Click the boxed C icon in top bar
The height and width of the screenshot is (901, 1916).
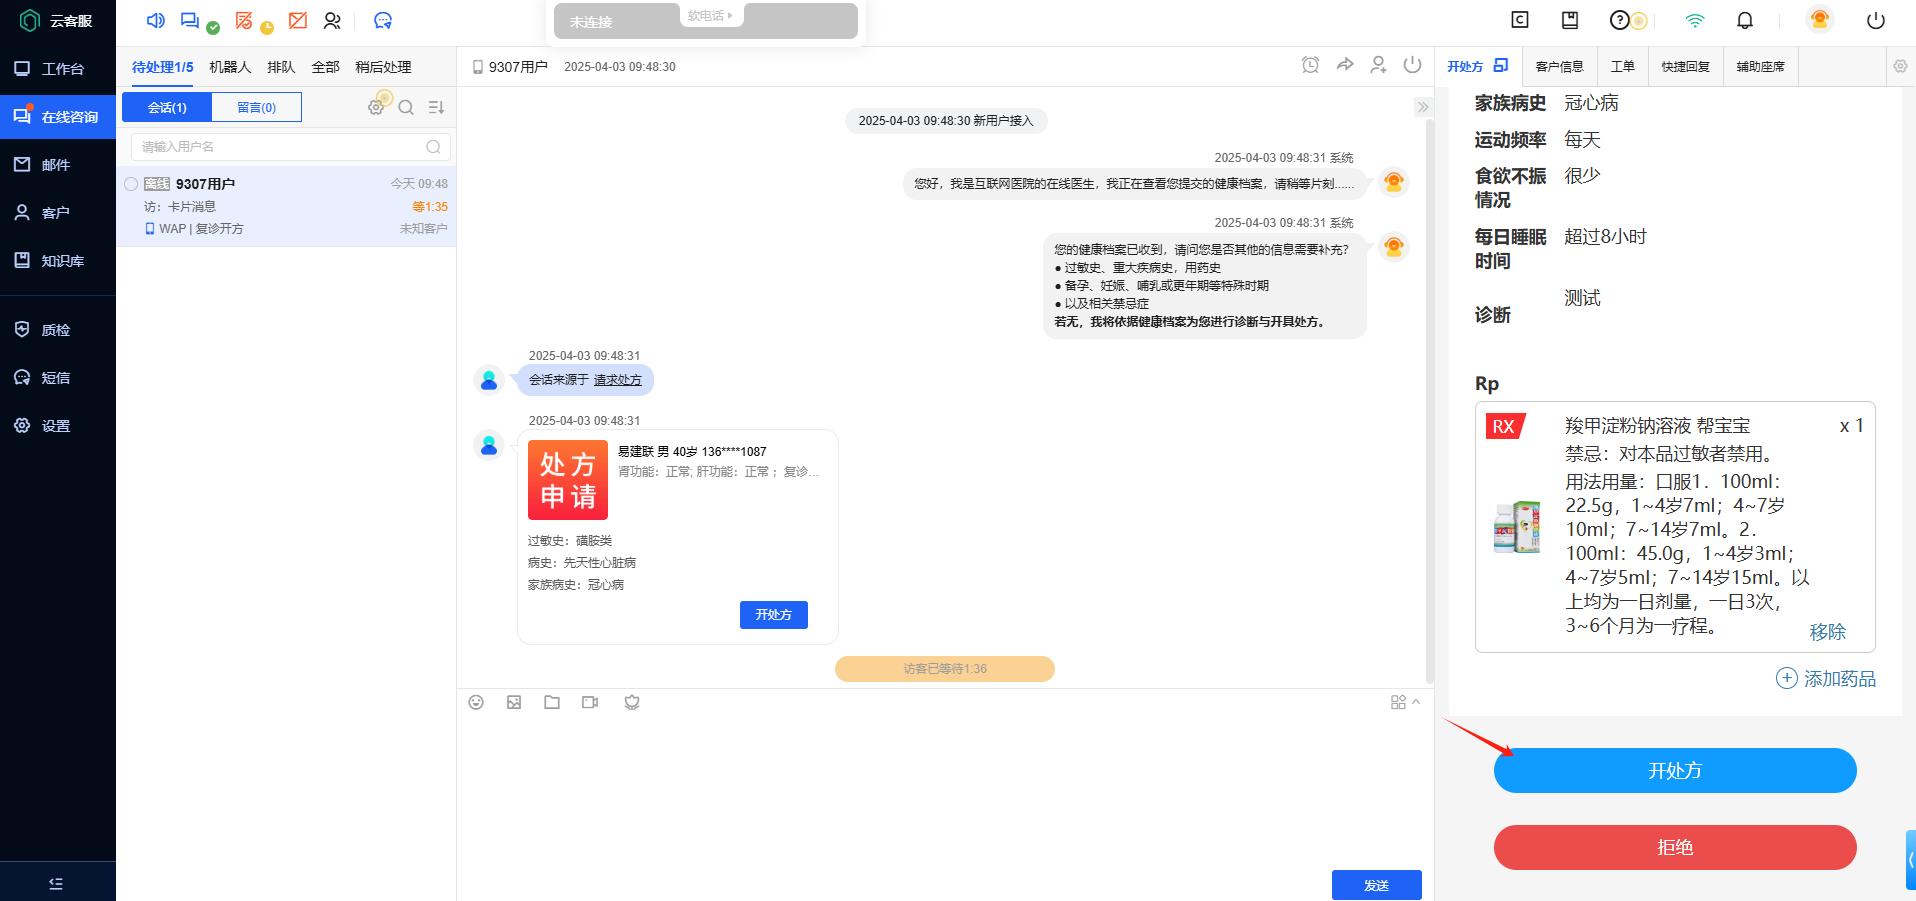point(1520,20)
